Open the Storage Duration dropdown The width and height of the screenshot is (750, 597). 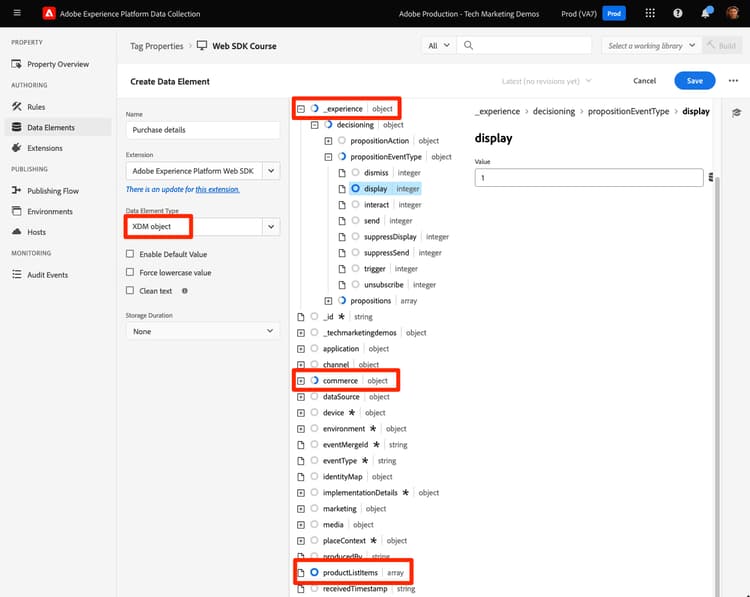tap(203, 331)
